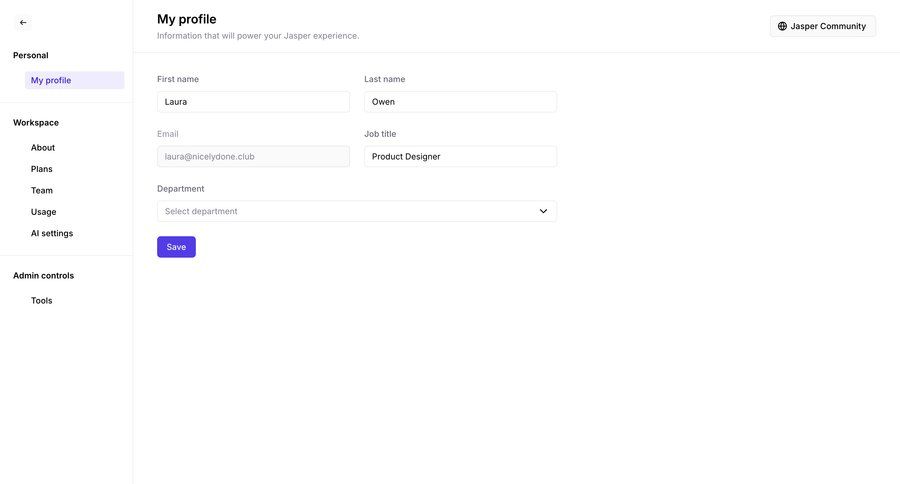The height and width of the screenshot is (484, 900).
Task: Open AI settings in sidebar
Action: tap(52, 233)
